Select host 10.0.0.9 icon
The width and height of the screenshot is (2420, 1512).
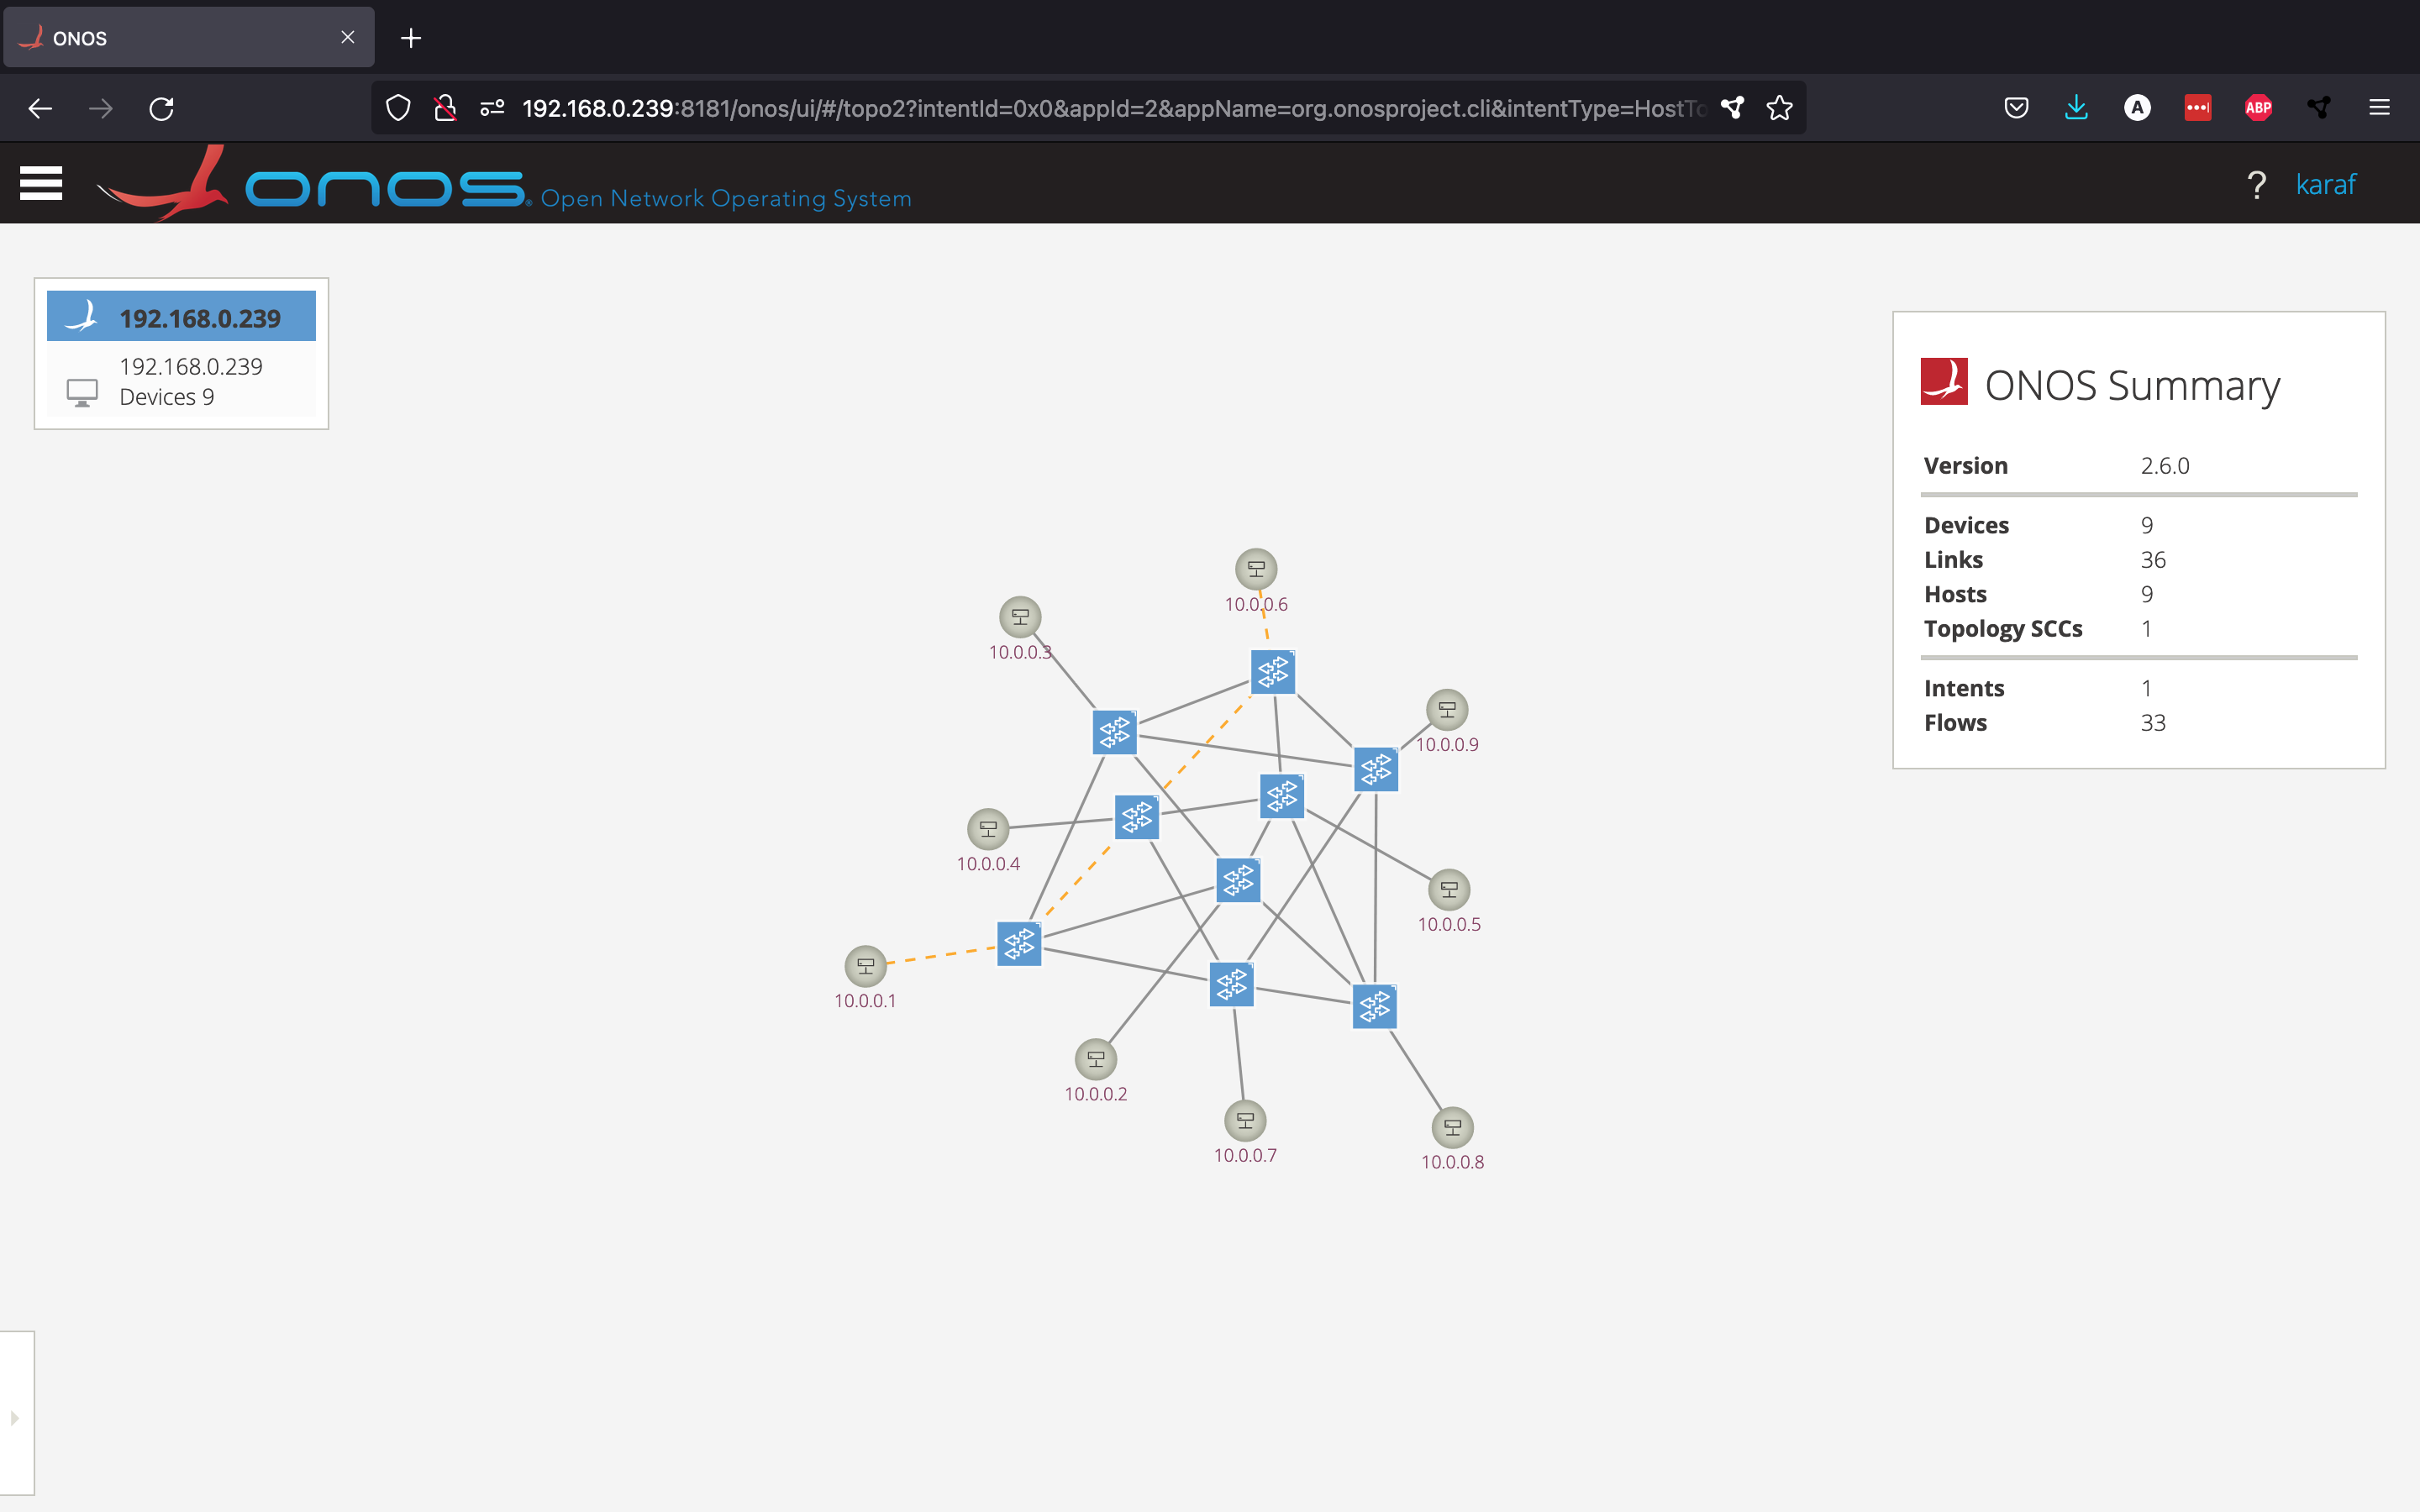[1447, 710]
